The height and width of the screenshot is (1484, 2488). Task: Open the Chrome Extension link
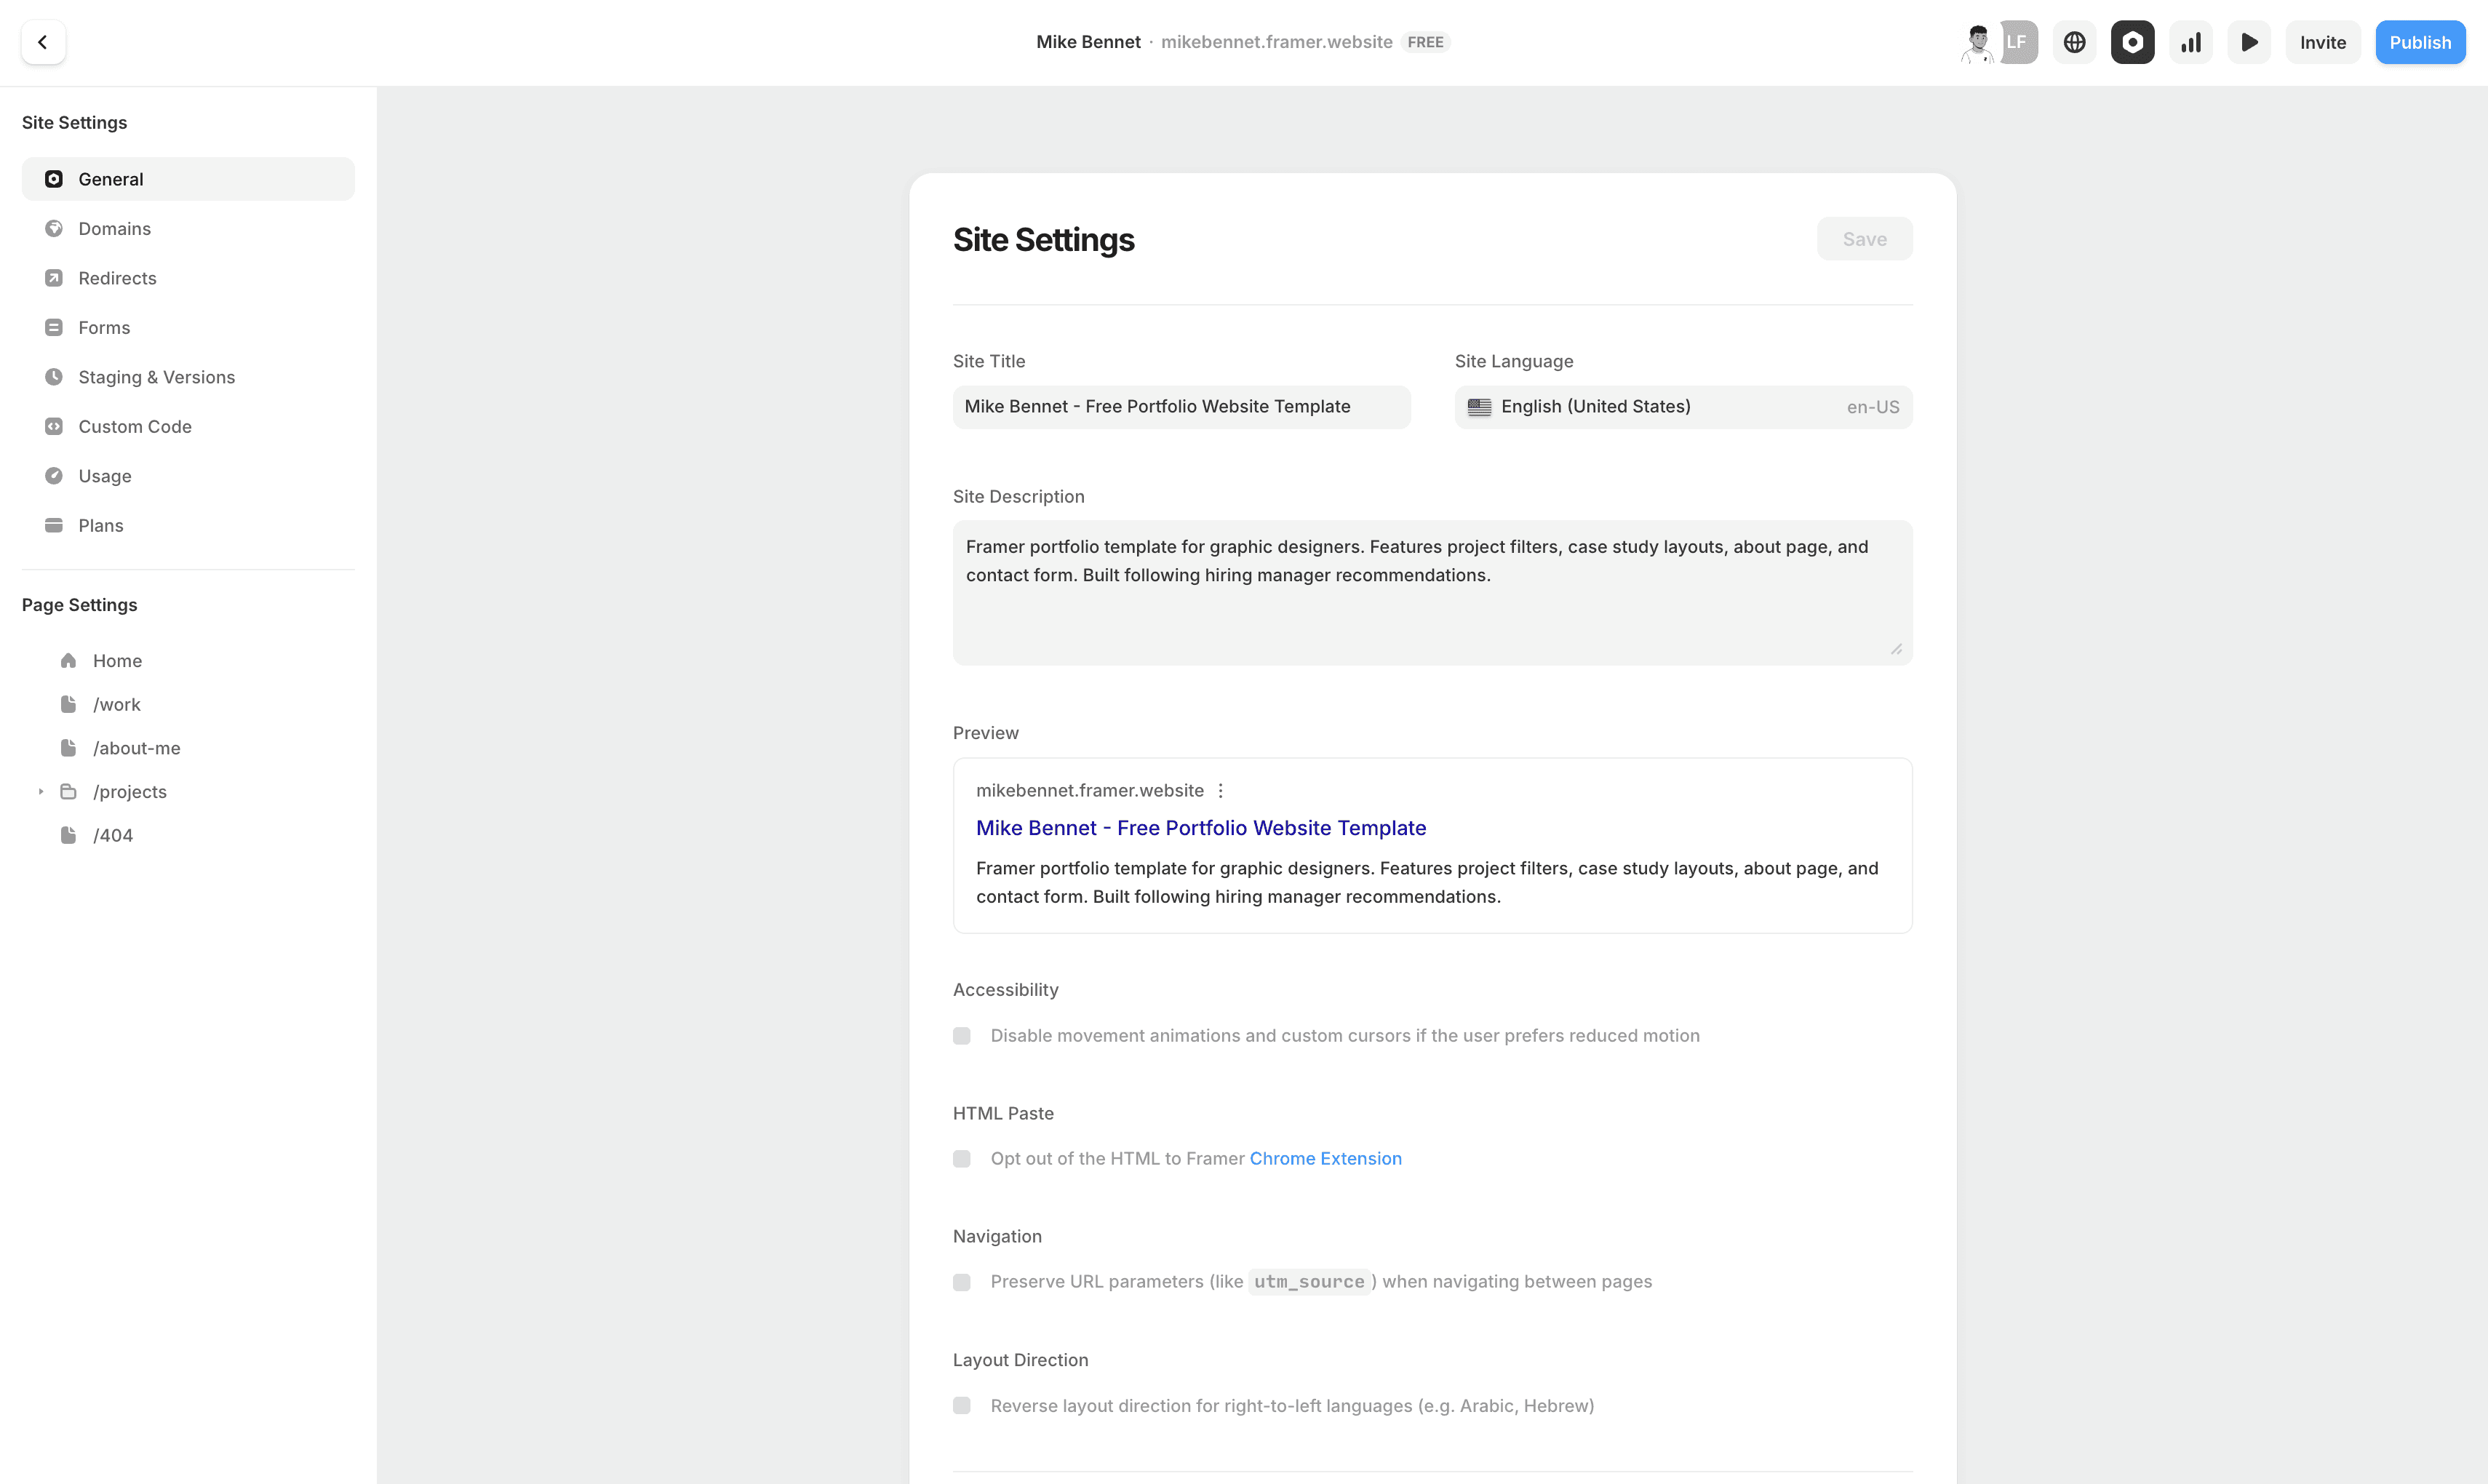pos(1325,1158)
